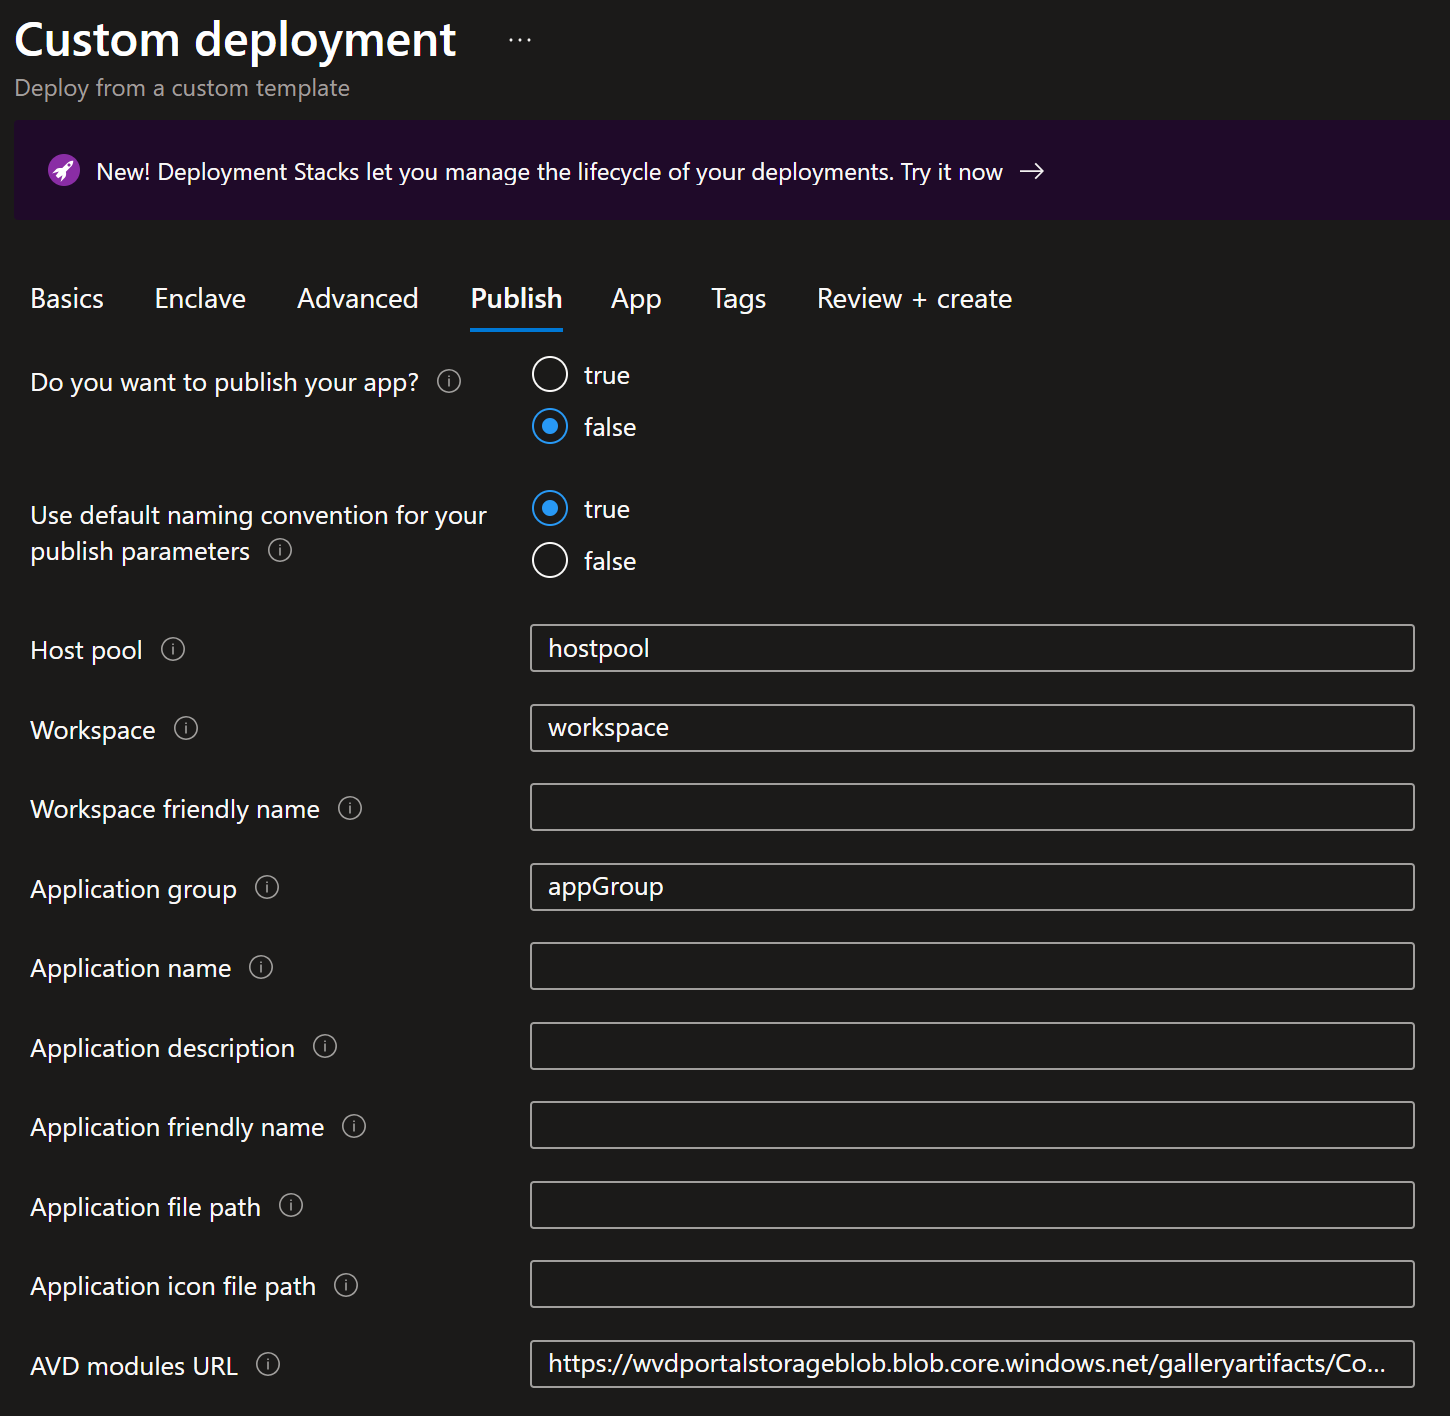Focus the Application group field with appGroup

coord(972,887)
